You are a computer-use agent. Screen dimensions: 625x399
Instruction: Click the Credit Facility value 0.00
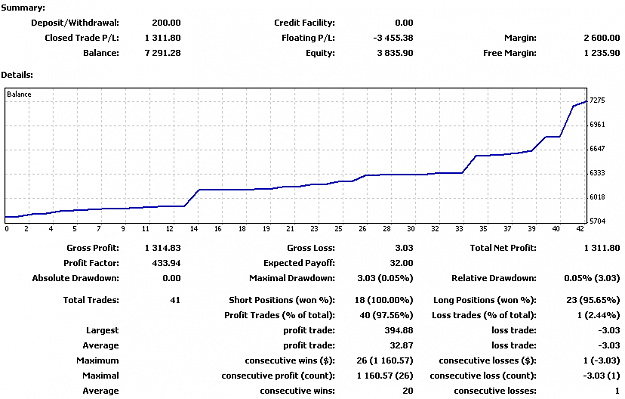[x=404, y=23]
